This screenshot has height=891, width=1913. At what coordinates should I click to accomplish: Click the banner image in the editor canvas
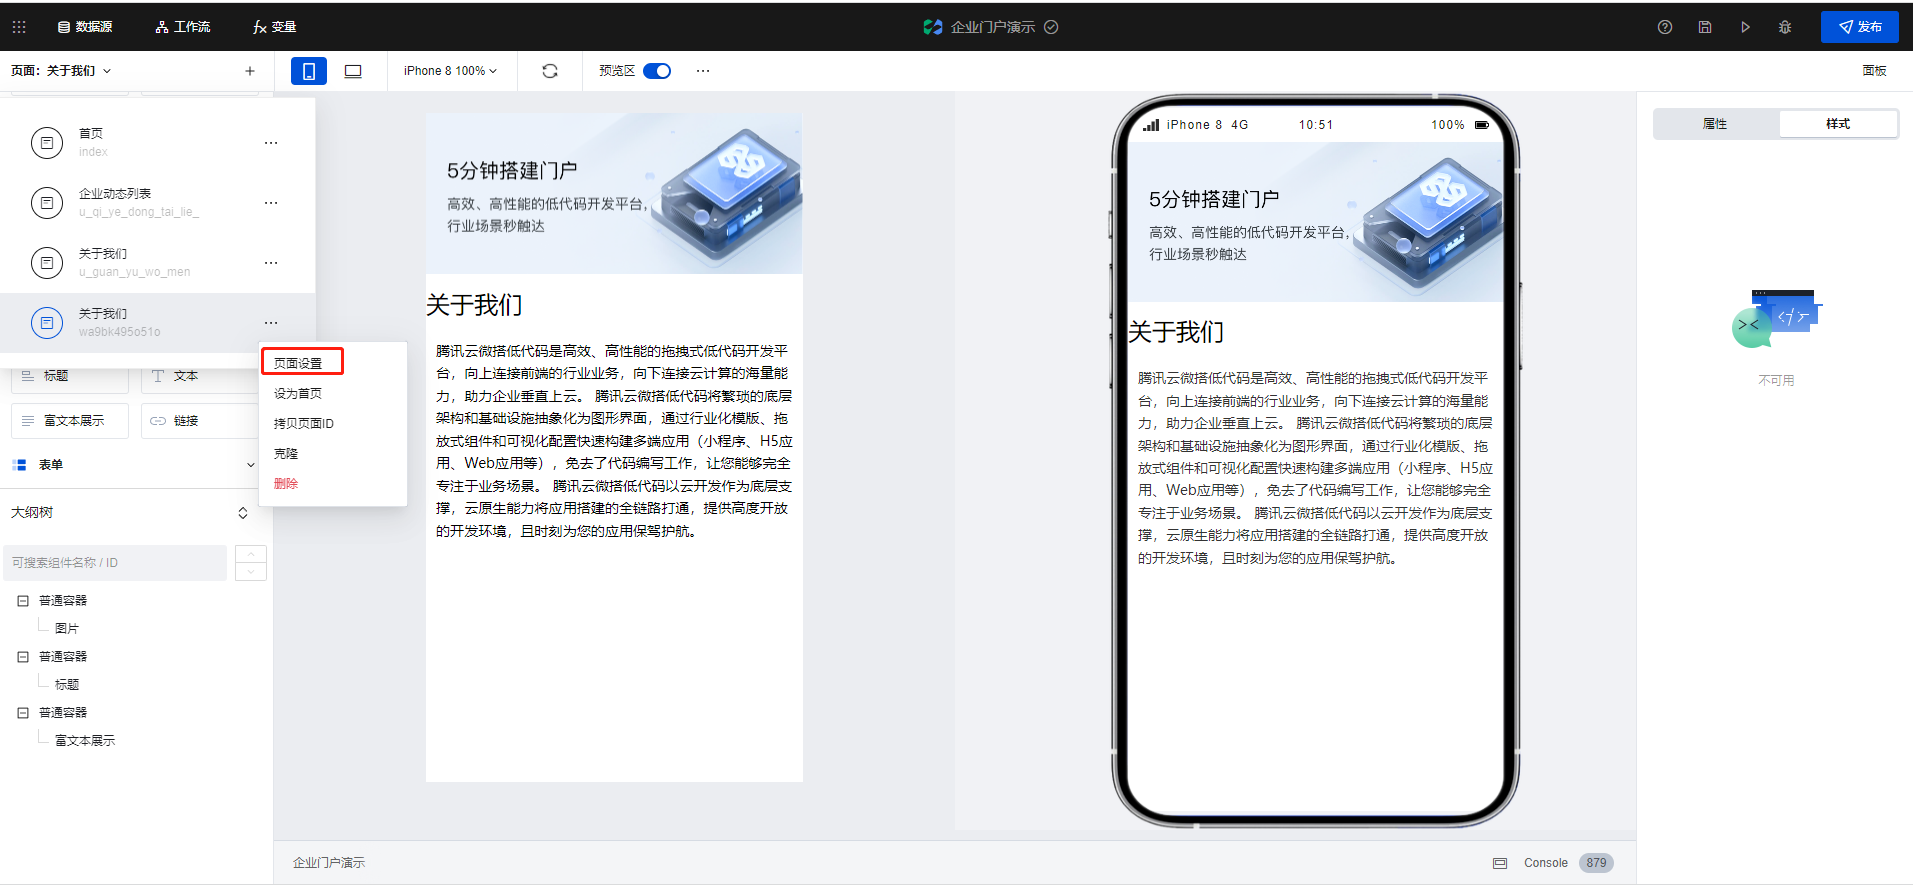pos(614,193)
